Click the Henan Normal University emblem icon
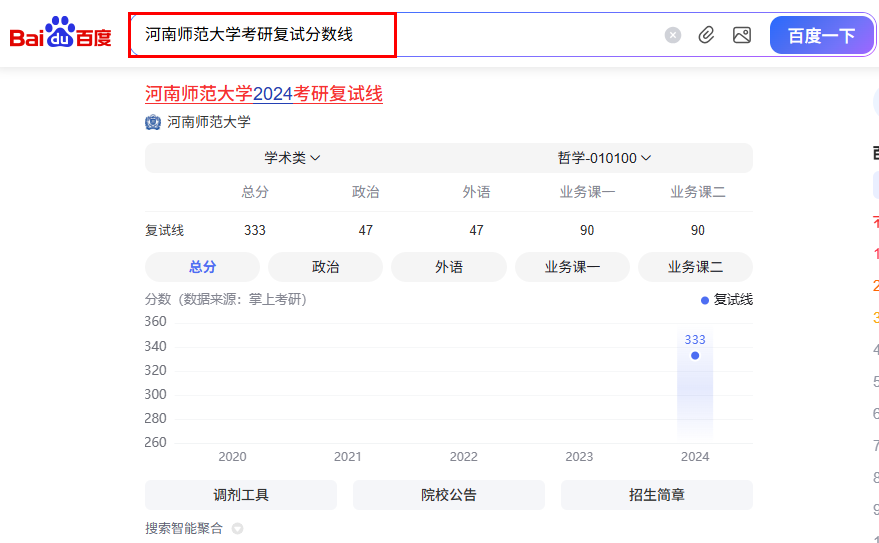Viewport: 879px width, 543px height. click(153, 122)
